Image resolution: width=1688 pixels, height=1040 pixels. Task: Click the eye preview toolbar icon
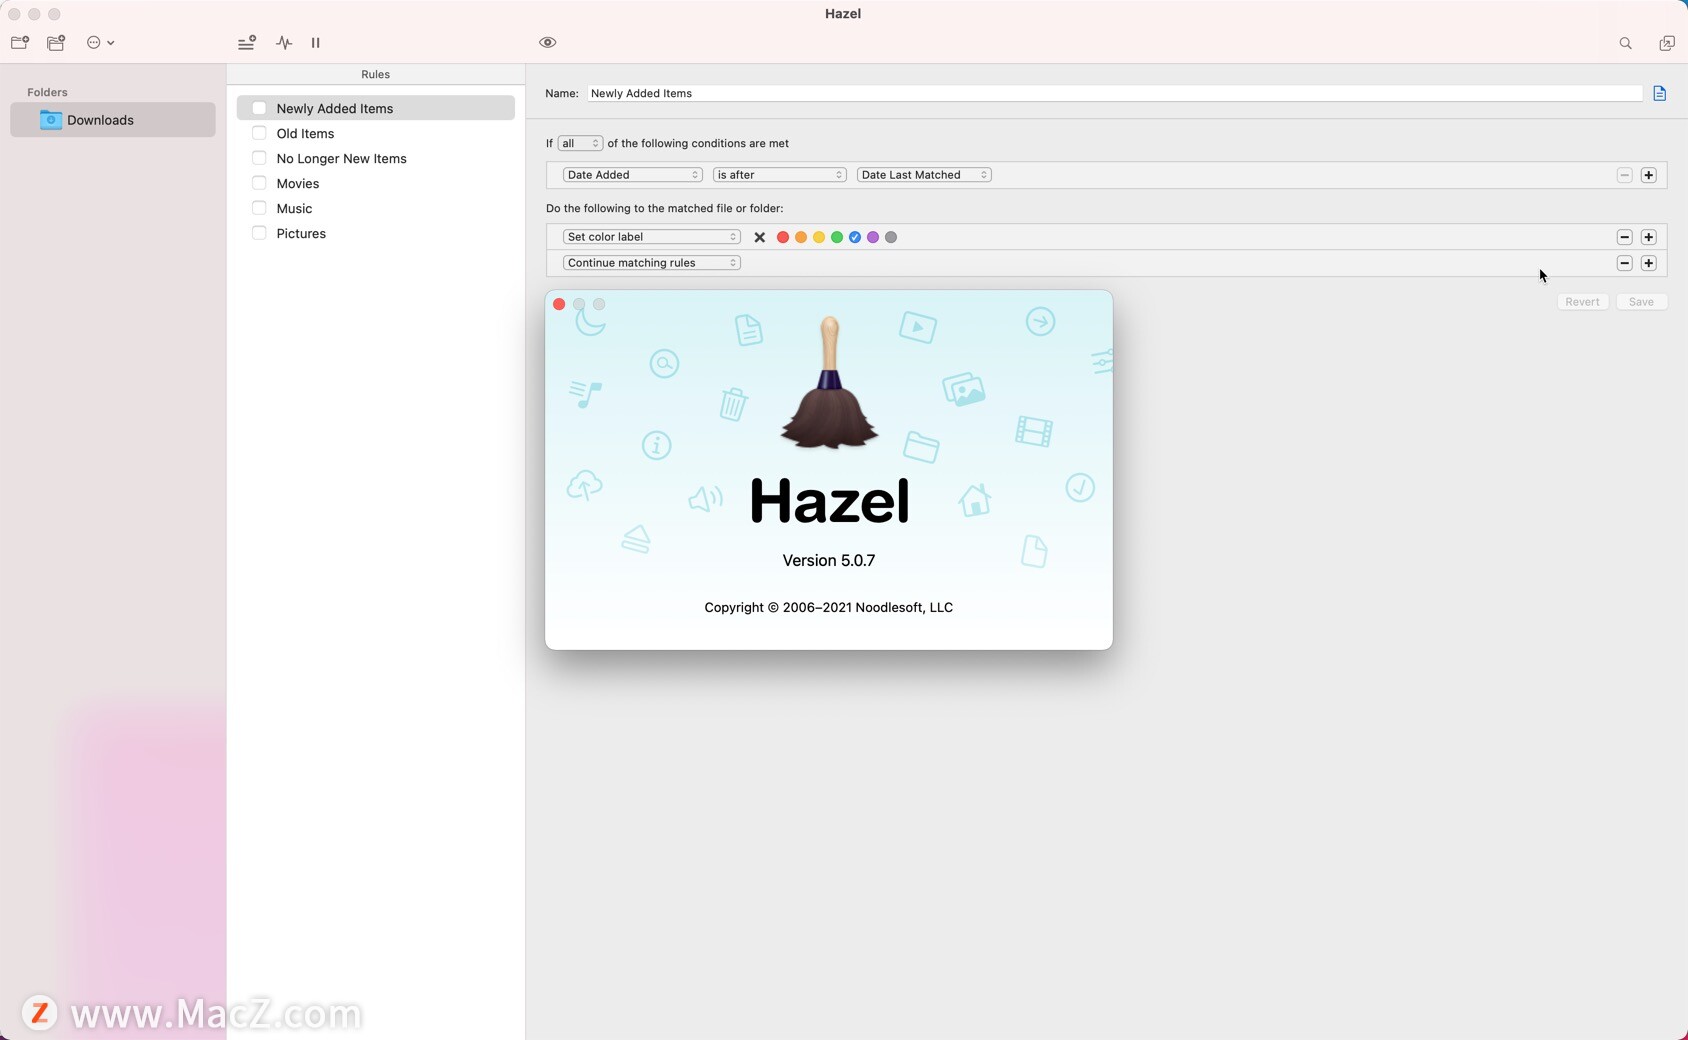(x=547, y=43)
